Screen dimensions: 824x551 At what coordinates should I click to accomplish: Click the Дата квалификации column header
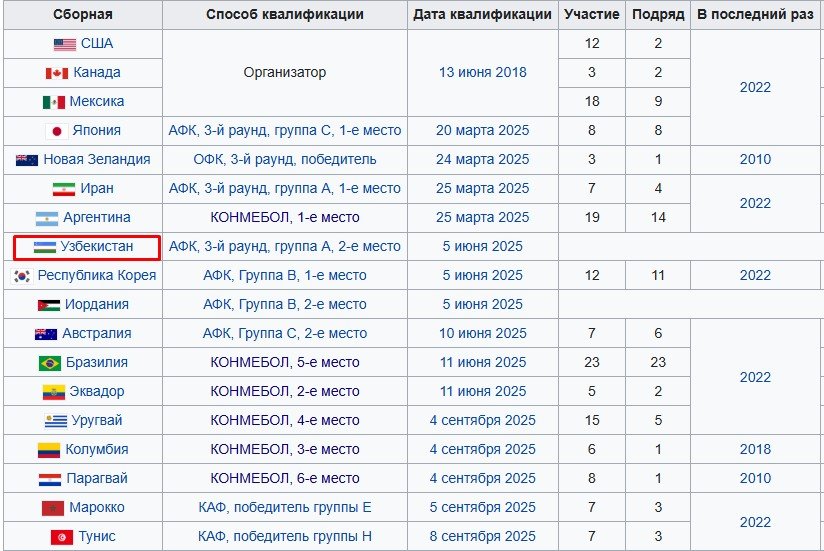482,14
